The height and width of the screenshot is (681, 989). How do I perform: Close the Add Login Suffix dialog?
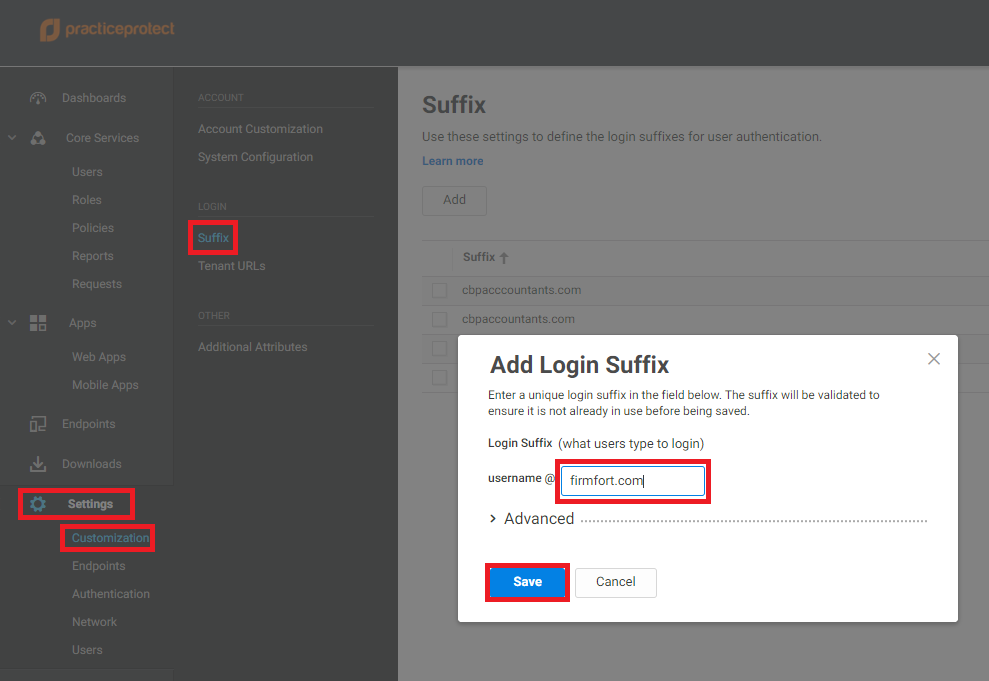(933, 359)
